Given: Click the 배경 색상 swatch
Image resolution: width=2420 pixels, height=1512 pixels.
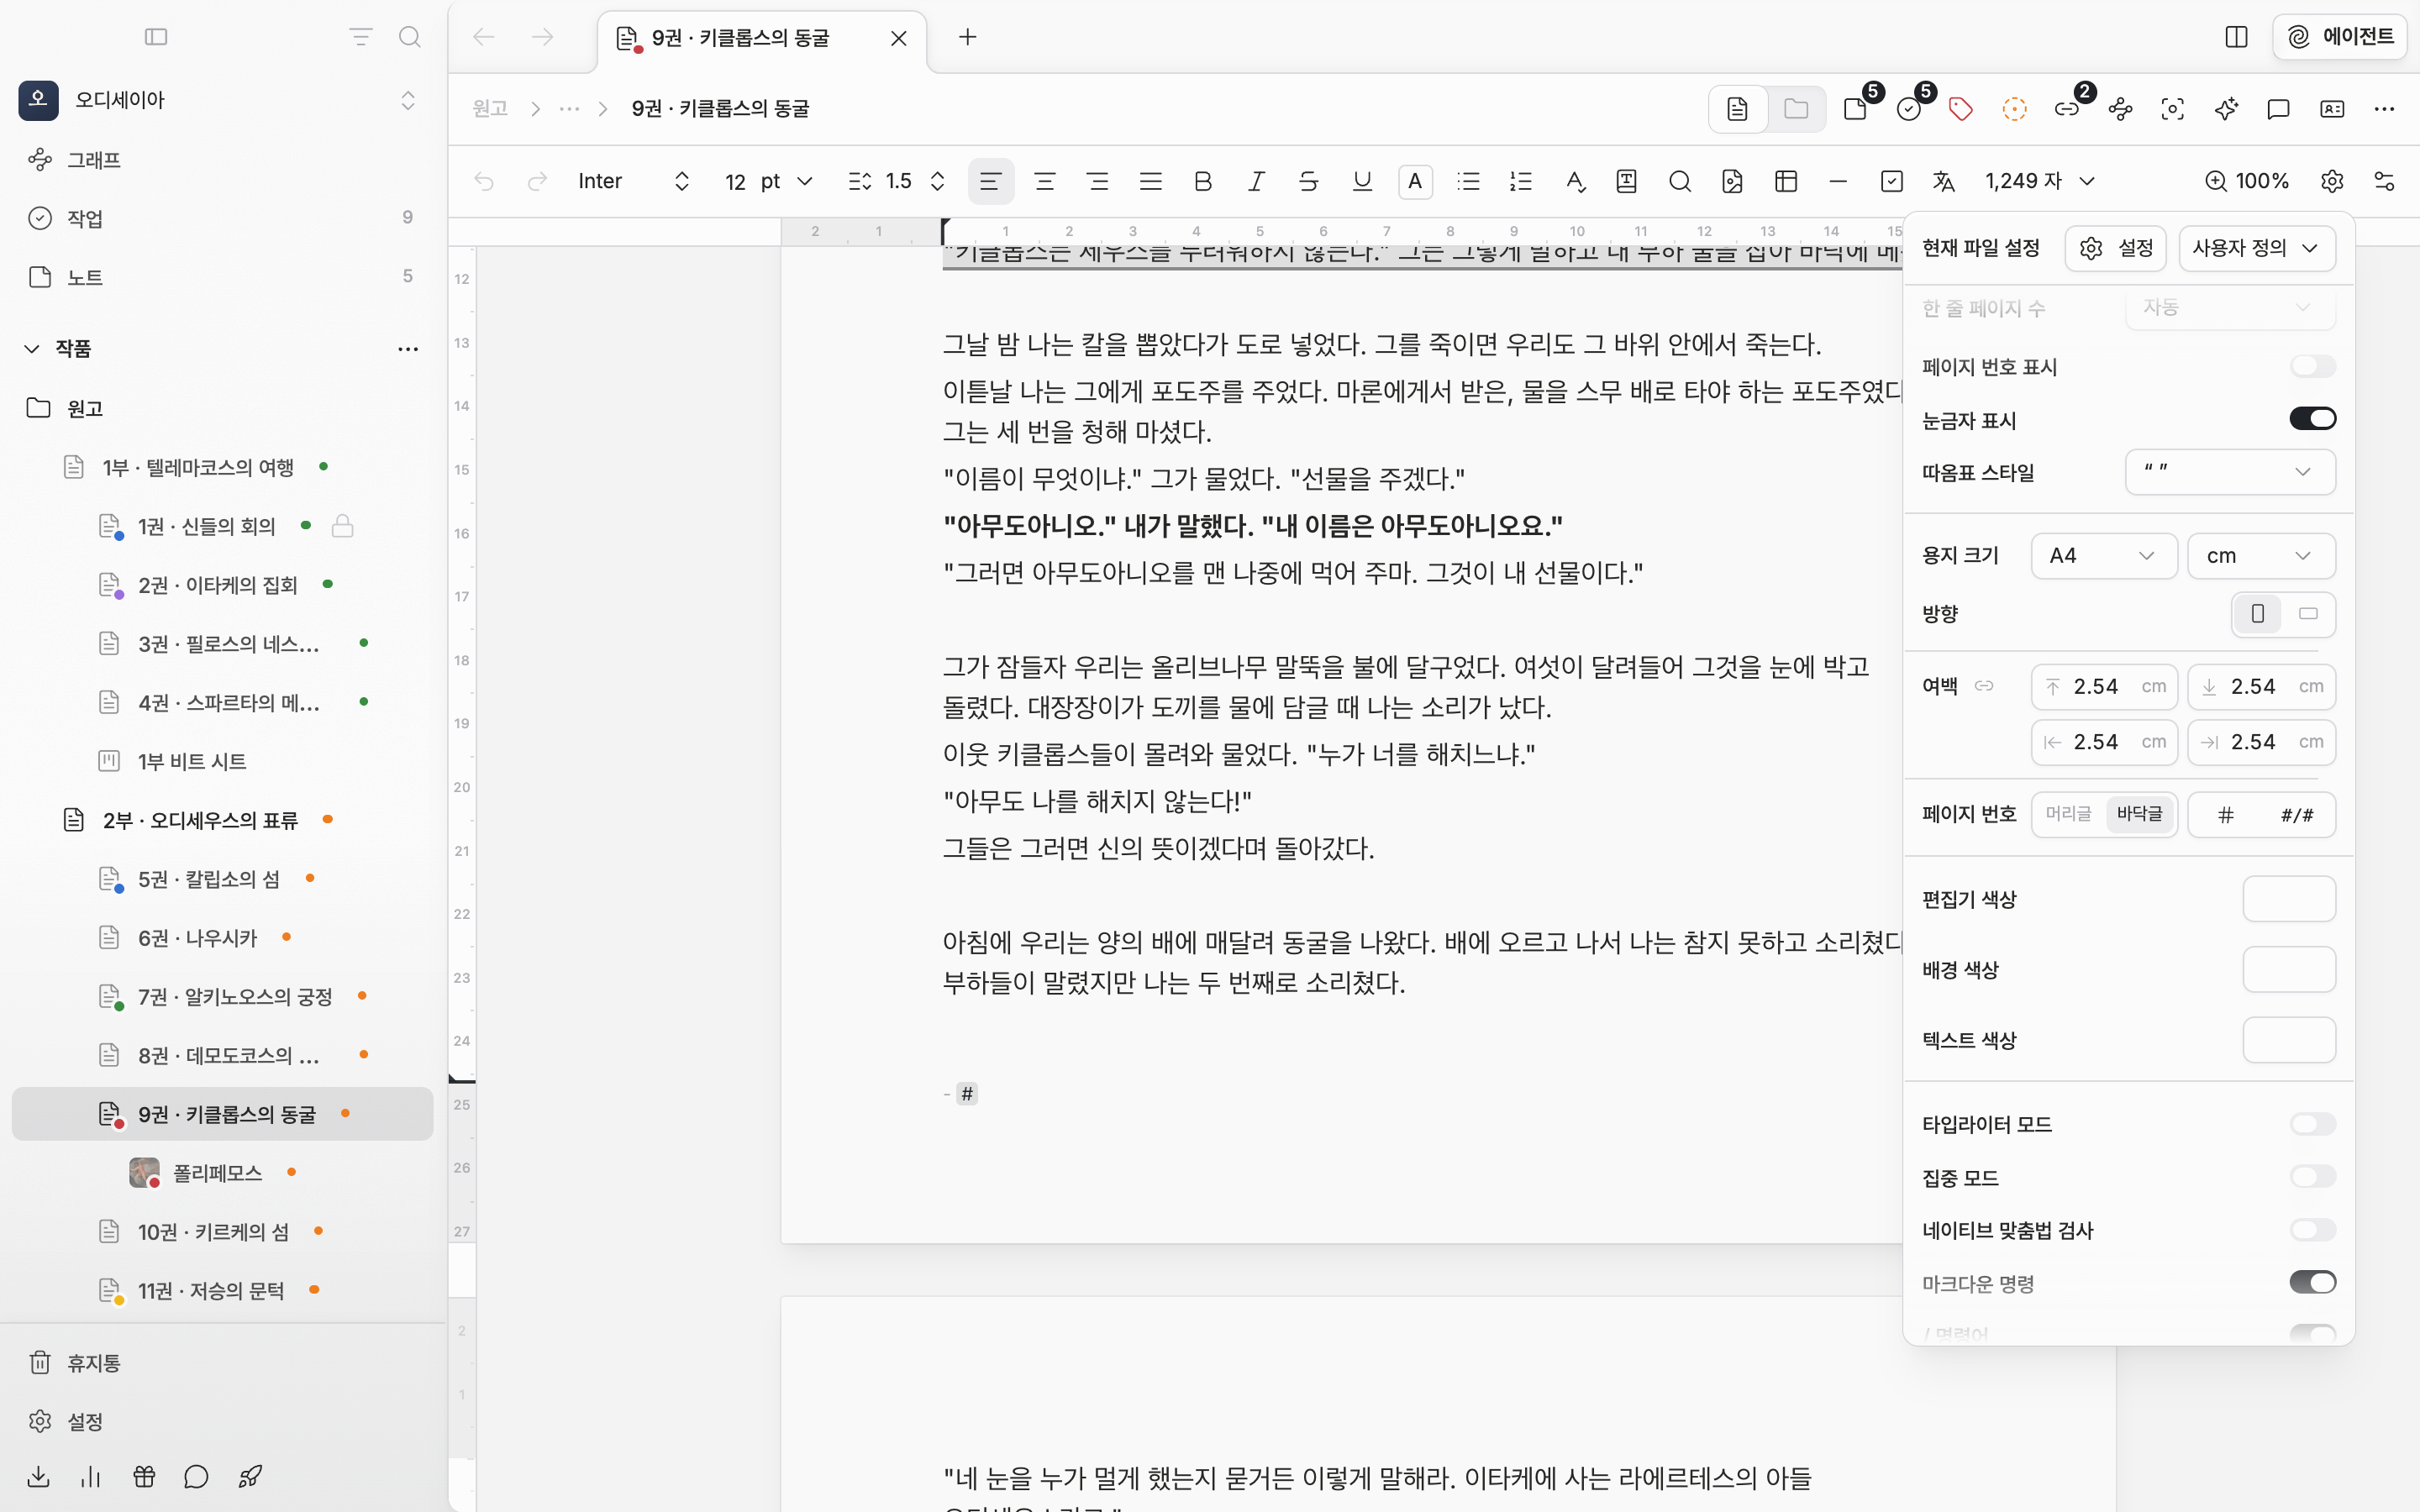Looking at the screenshot, I should pos(2289,970).
